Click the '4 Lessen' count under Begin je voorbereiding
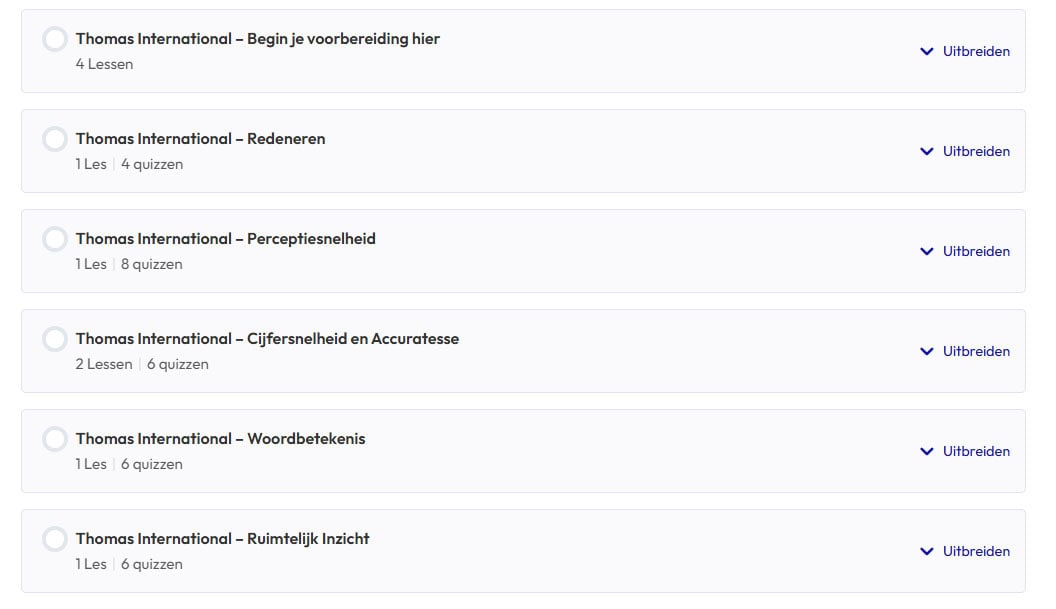Viewport: 1056px width, 609px height. 104,64
